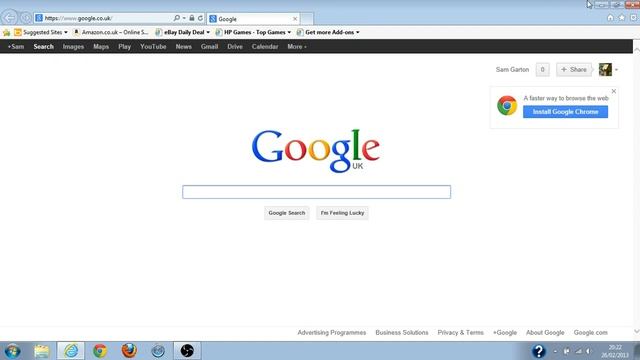Expand the Get more Add-ons dropdown

358,32
